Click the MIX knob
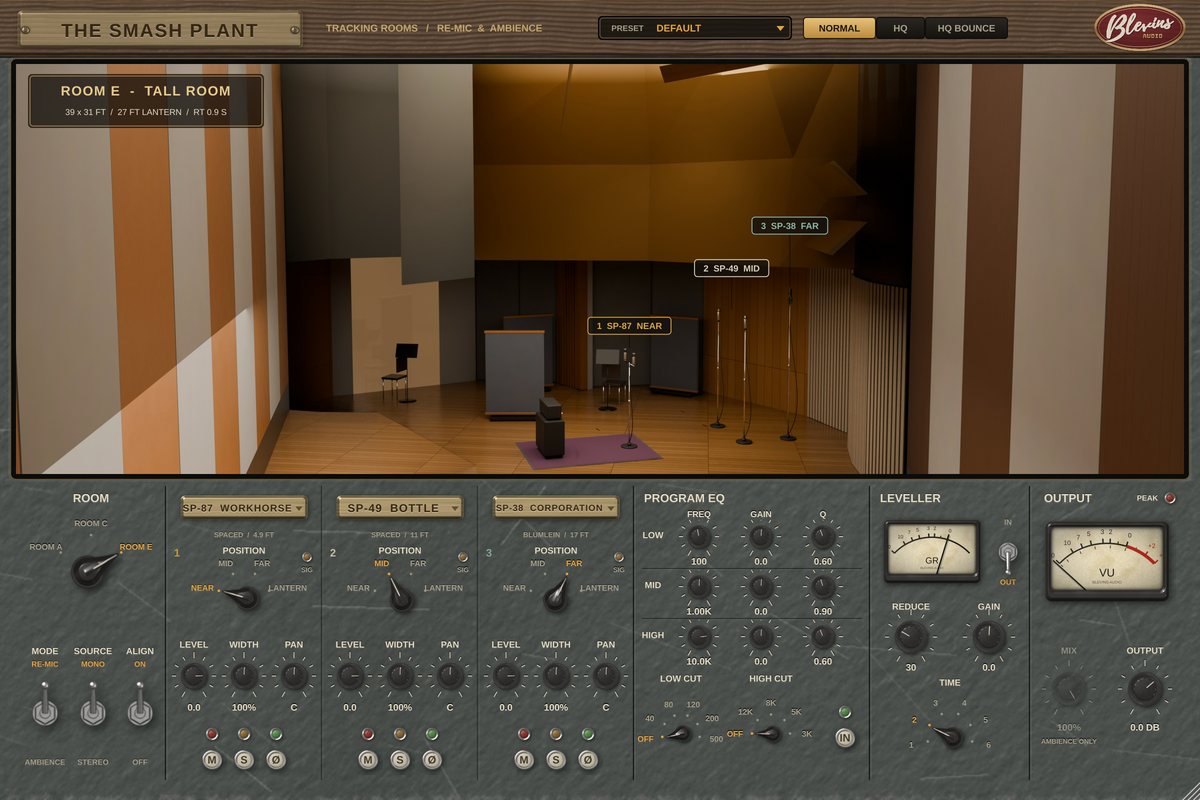 1069,689
